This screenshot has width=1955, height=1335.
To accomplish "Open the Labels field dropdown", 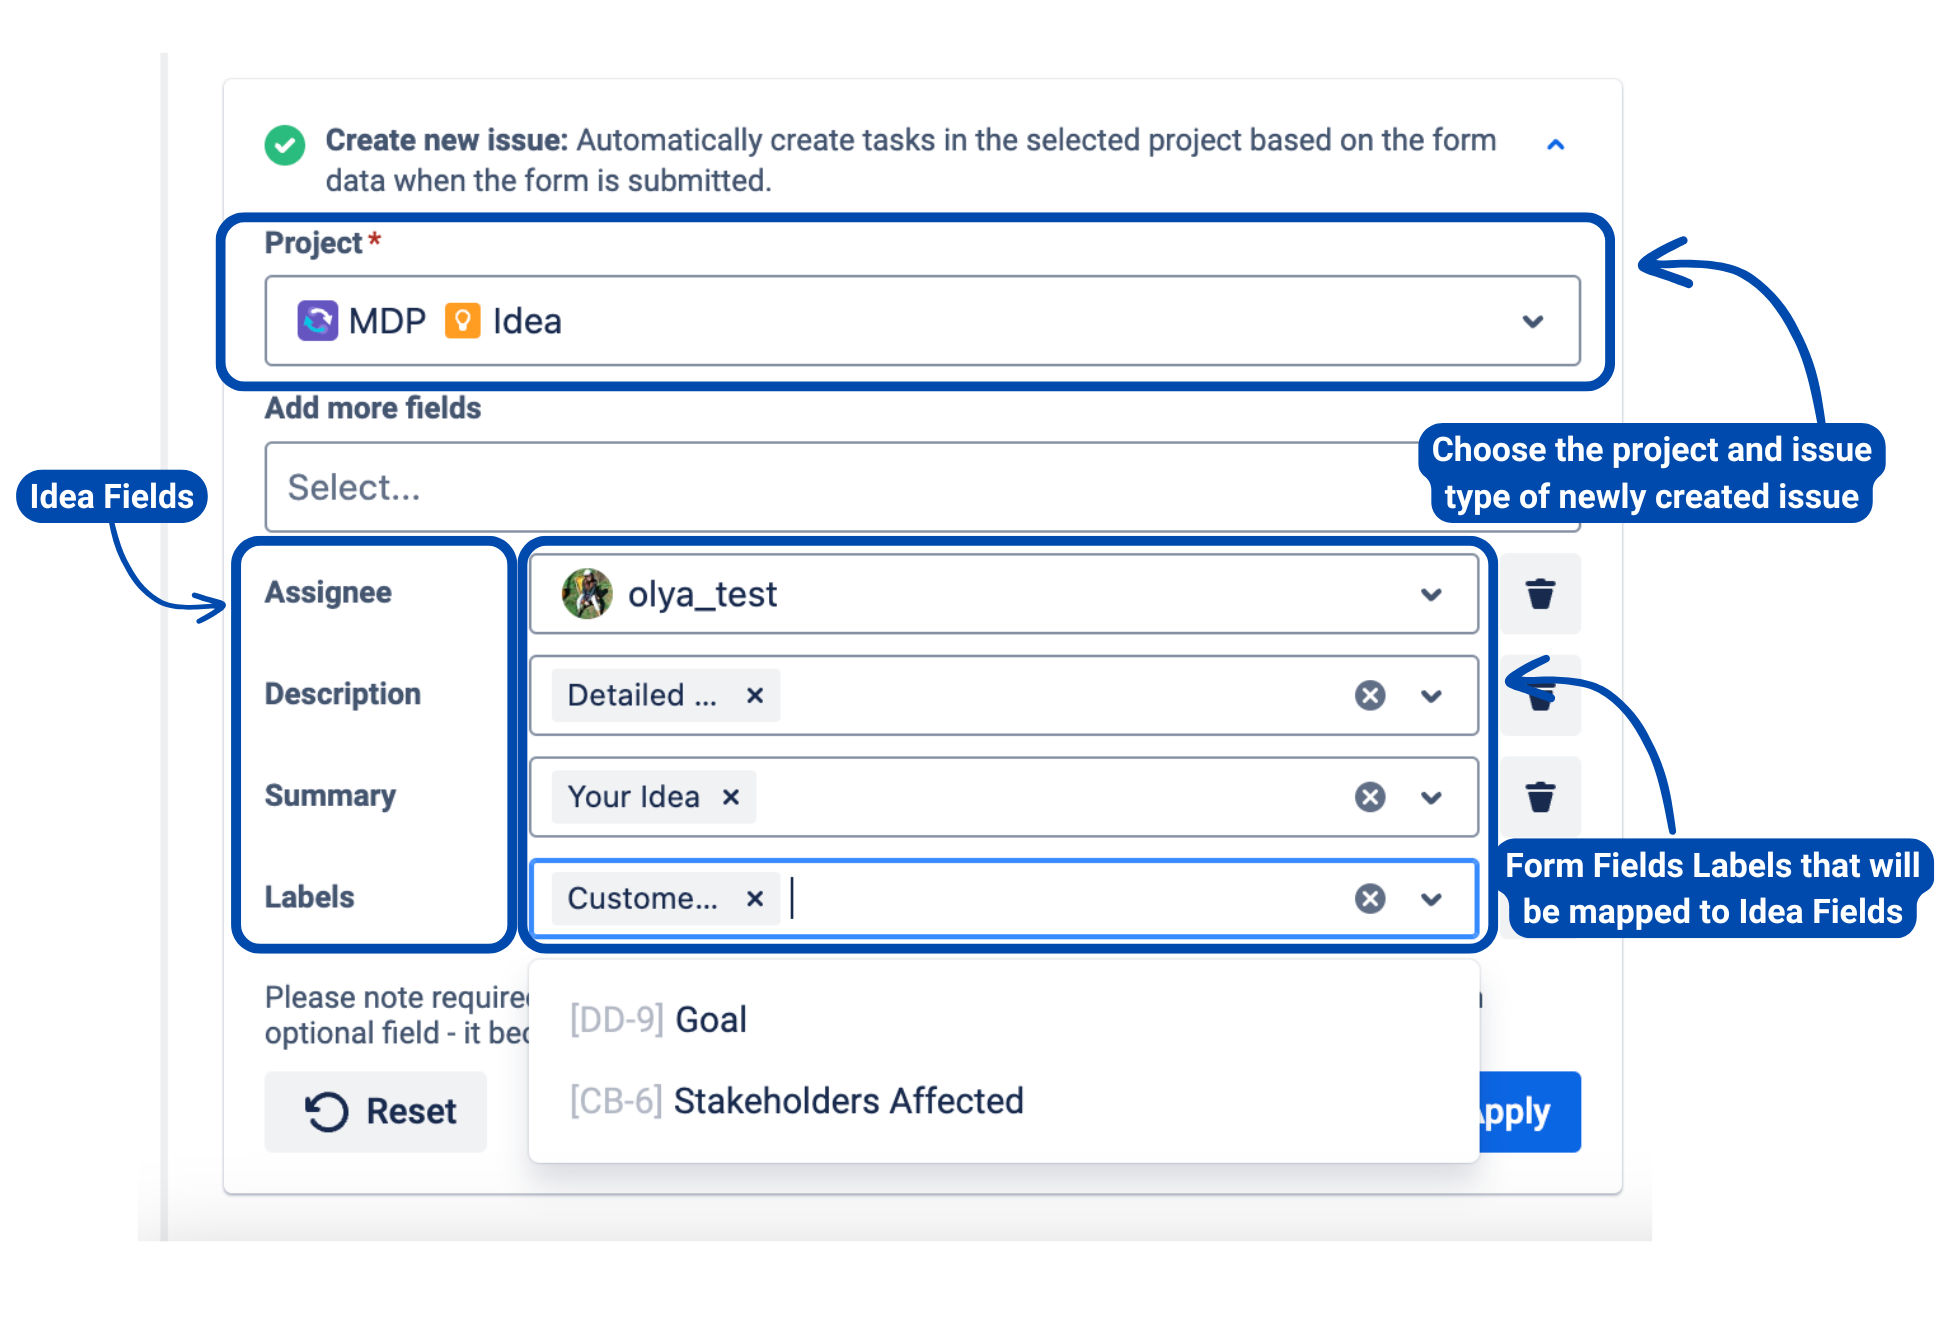I will (x=1431, y=898).
